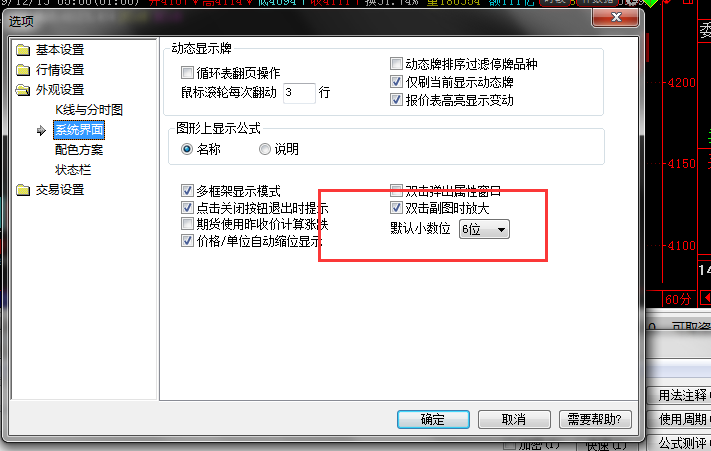Select K线与分时图 in the tree
Viewport: 711px width, 451px height.
pos(89,110)
